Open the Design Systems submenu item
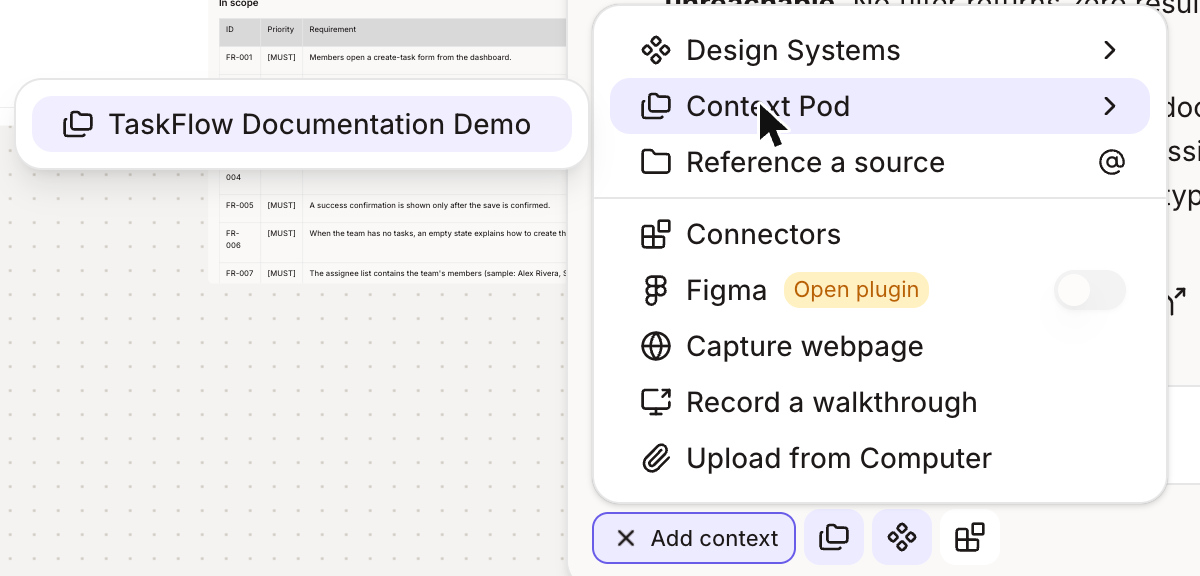 coord(880,50)
